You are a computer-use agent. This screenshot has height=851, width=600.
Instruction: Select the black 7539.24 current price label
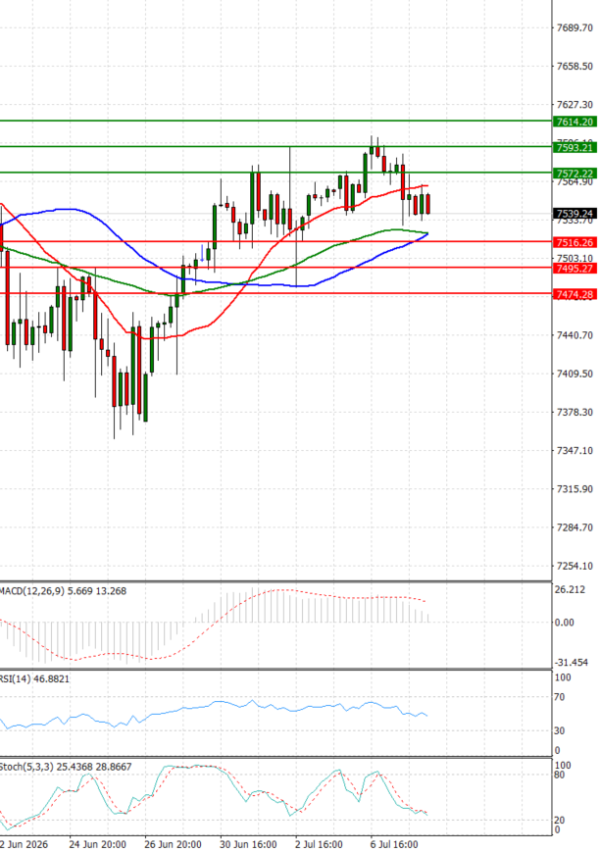click(x=575, y=213)
